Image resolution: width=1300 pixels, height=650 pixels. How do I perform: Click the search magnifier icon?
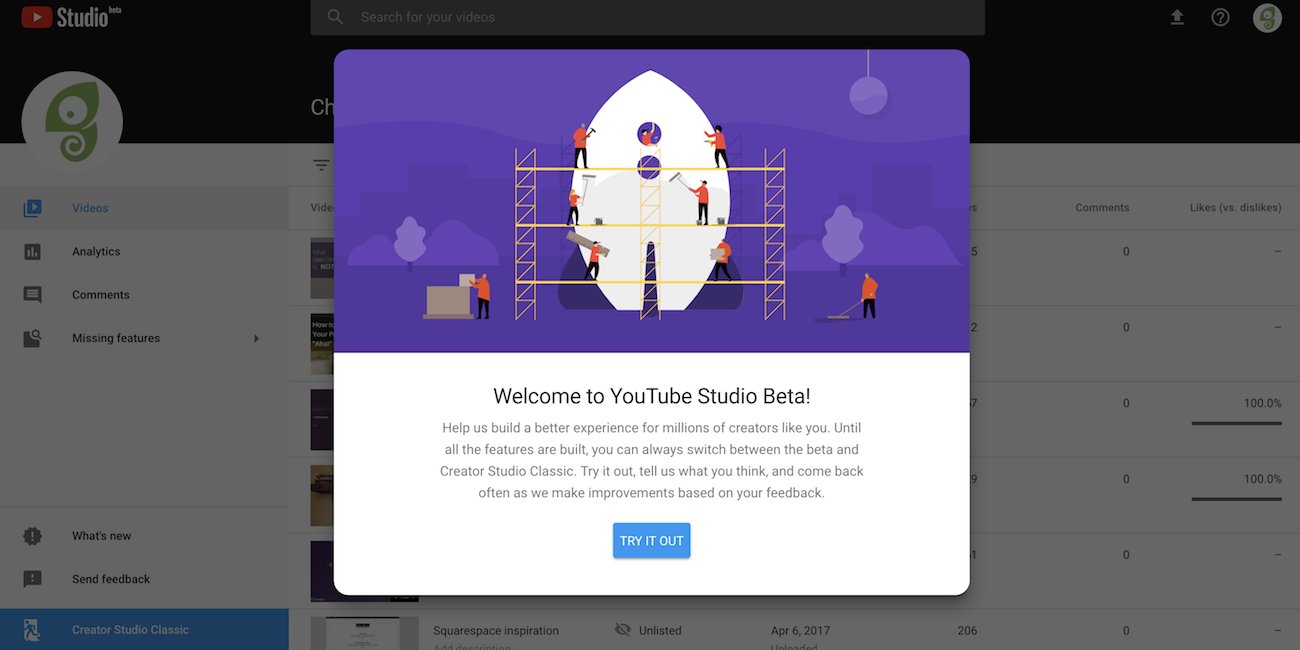[x=336, y=17]
